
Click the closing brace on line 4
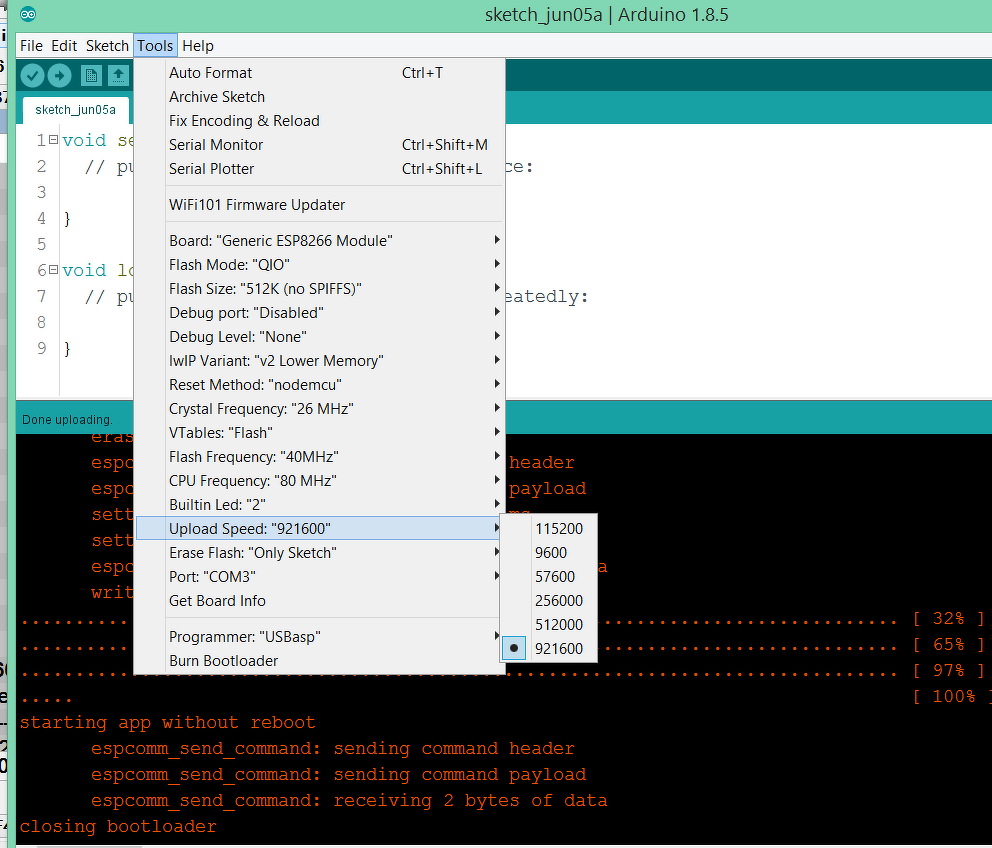click(67, 219)
